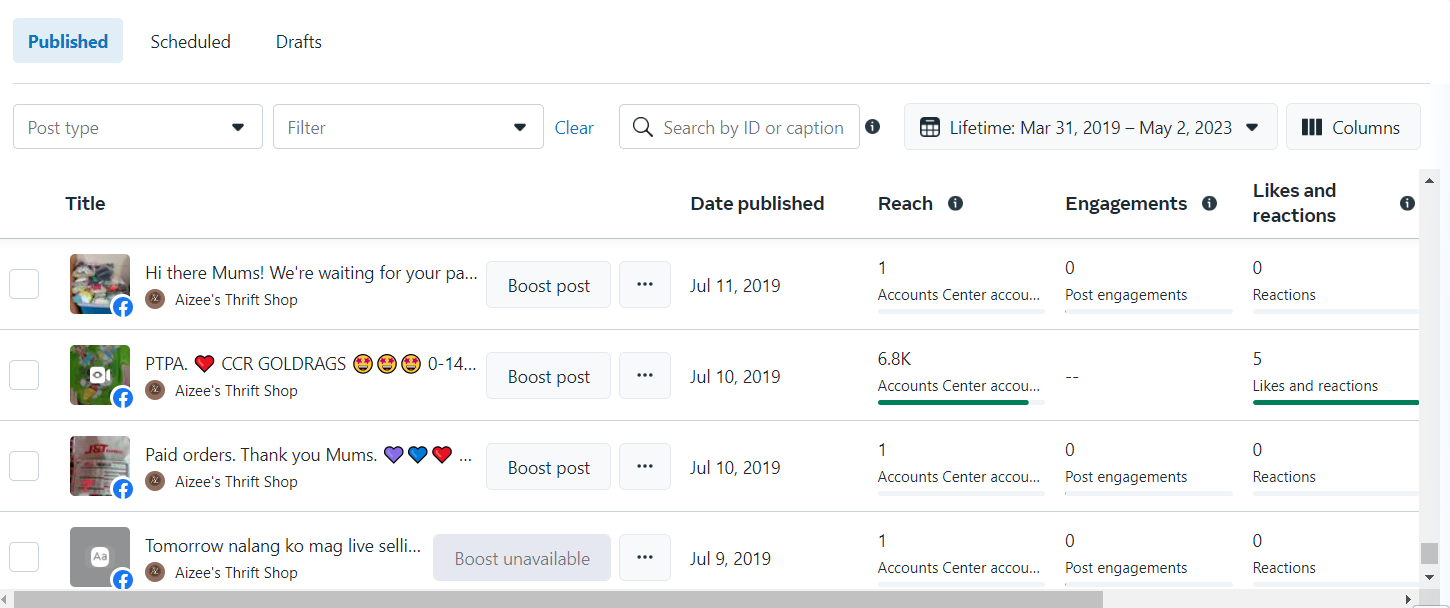Check the Paid orders post checkbox
The image size is (1450, 608).
pyautogui.click(x=24, y=466)
